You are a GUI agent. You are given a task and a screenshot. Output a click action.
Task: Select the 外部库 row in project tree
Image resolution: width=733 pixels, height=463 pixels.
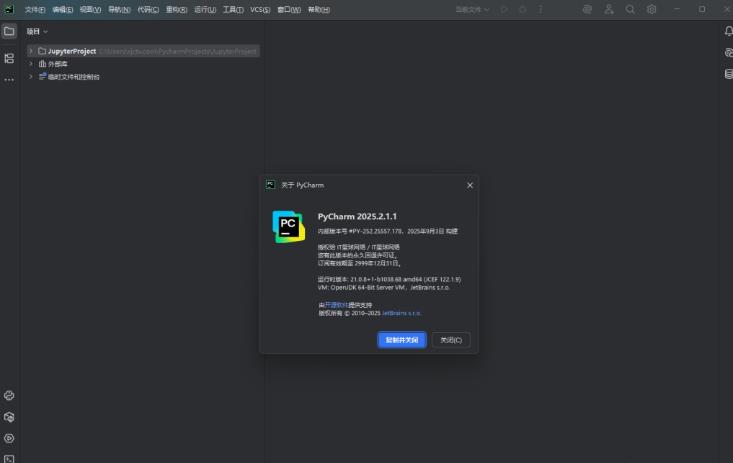click(x=143, y=64)
